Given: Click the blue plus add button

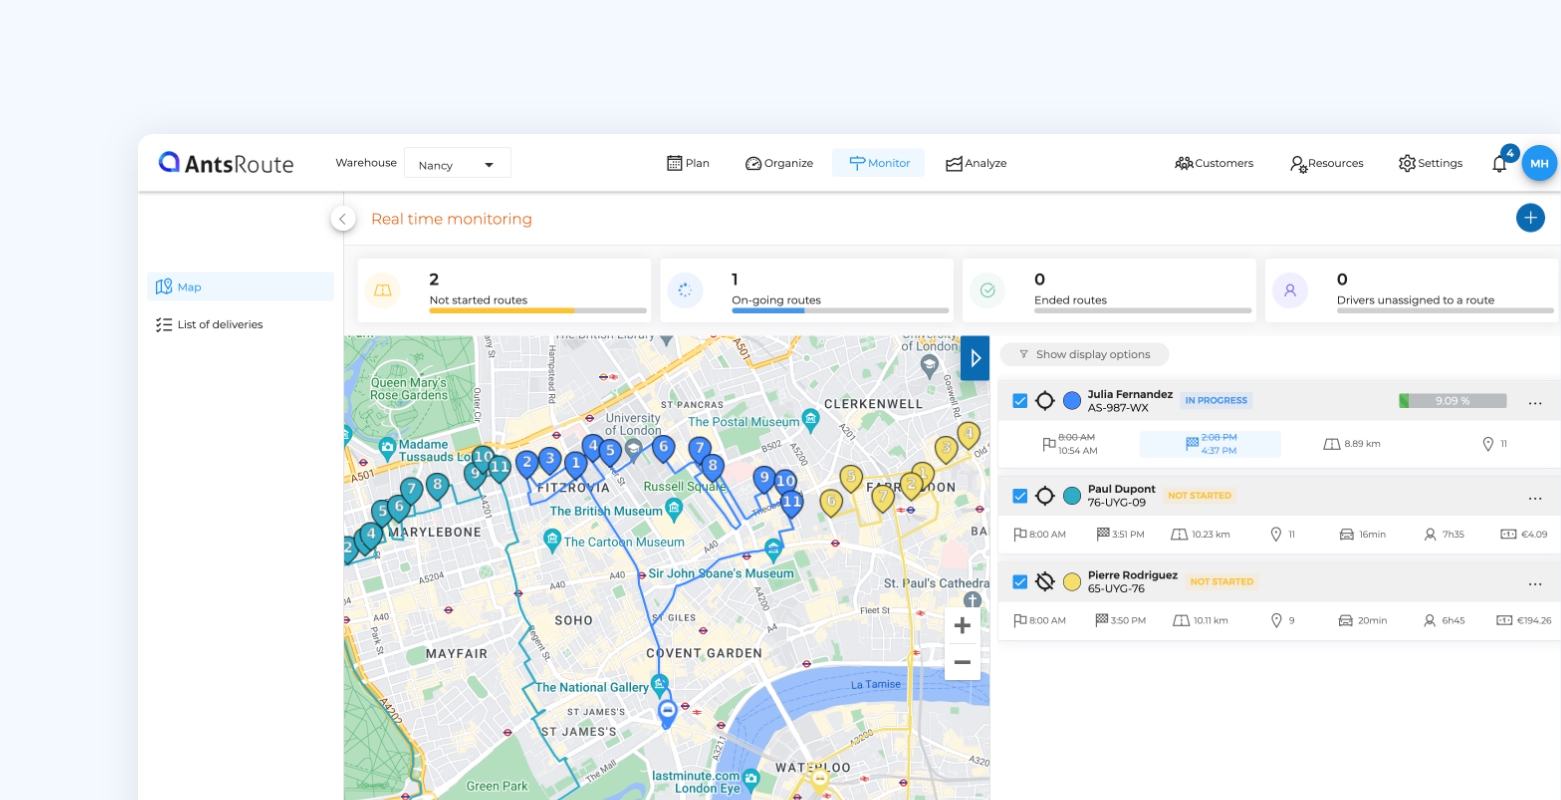Looking at the screenshot, I should click(x=1530, y=218).
